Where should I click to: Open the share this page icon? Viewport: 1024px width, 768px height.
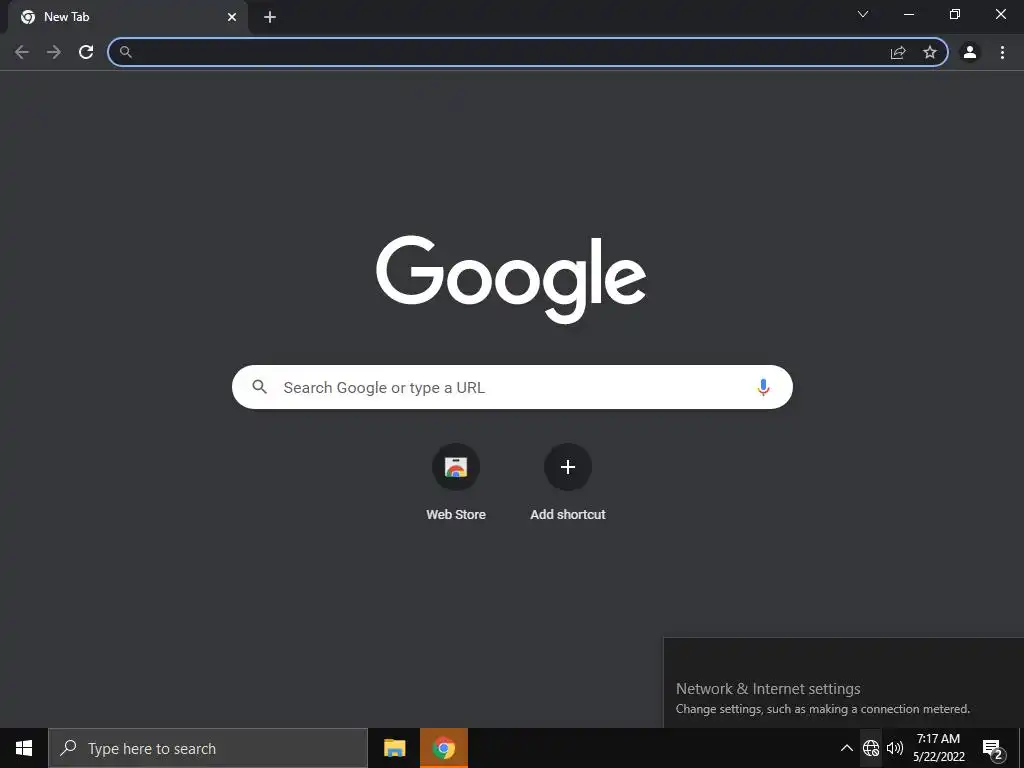(x=898, y=52)
